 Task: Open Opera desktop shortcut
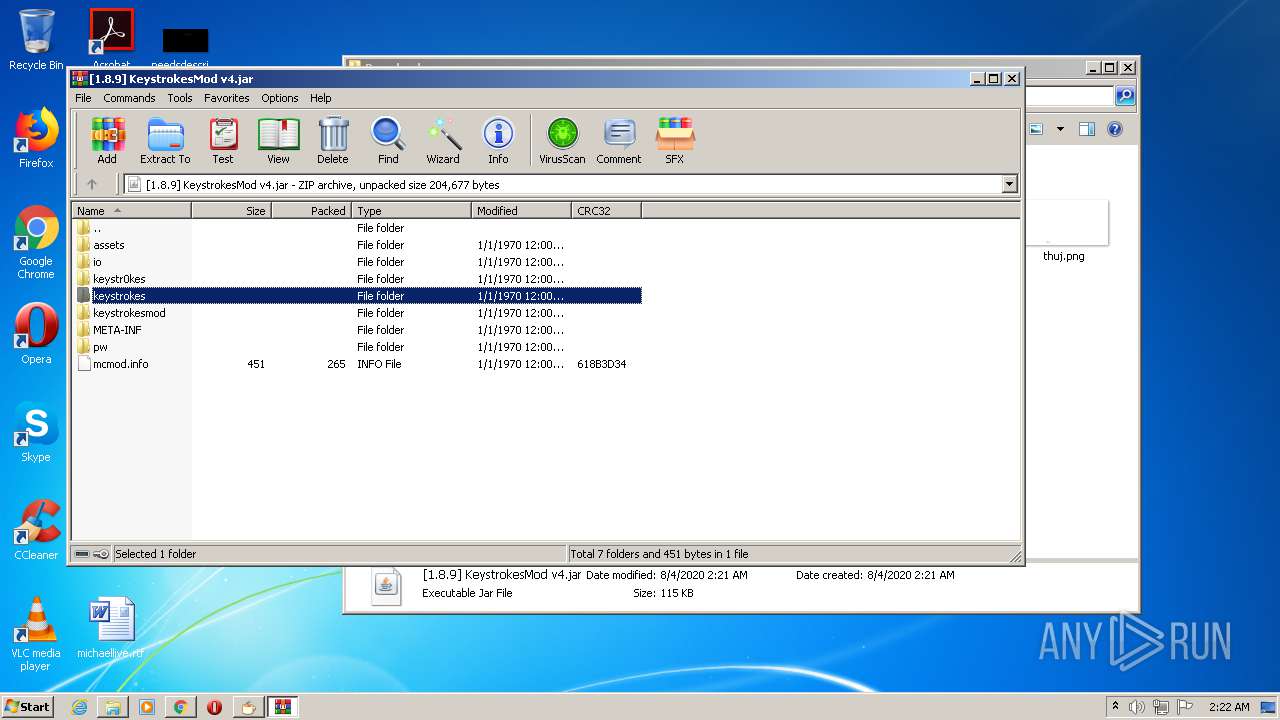(36, 334)
